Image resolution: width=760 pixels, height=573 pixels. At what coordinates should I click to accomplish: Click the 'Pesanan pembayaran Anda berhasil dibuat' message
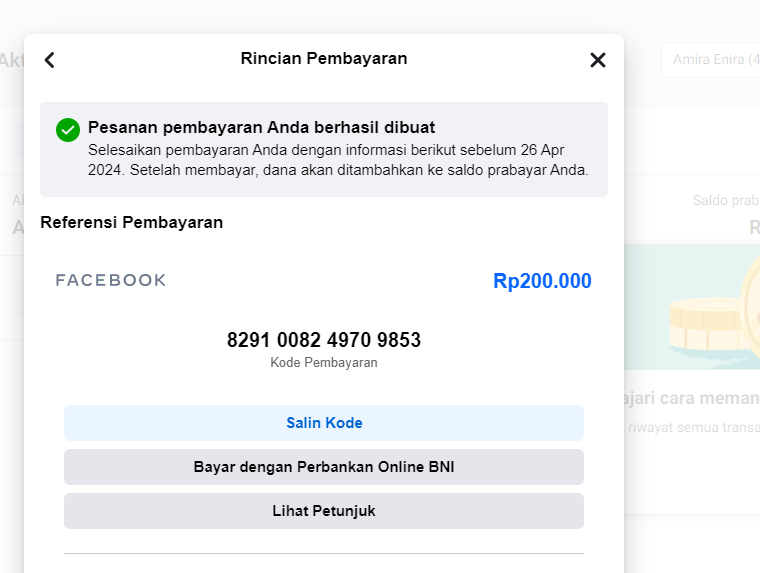point(261,127)
